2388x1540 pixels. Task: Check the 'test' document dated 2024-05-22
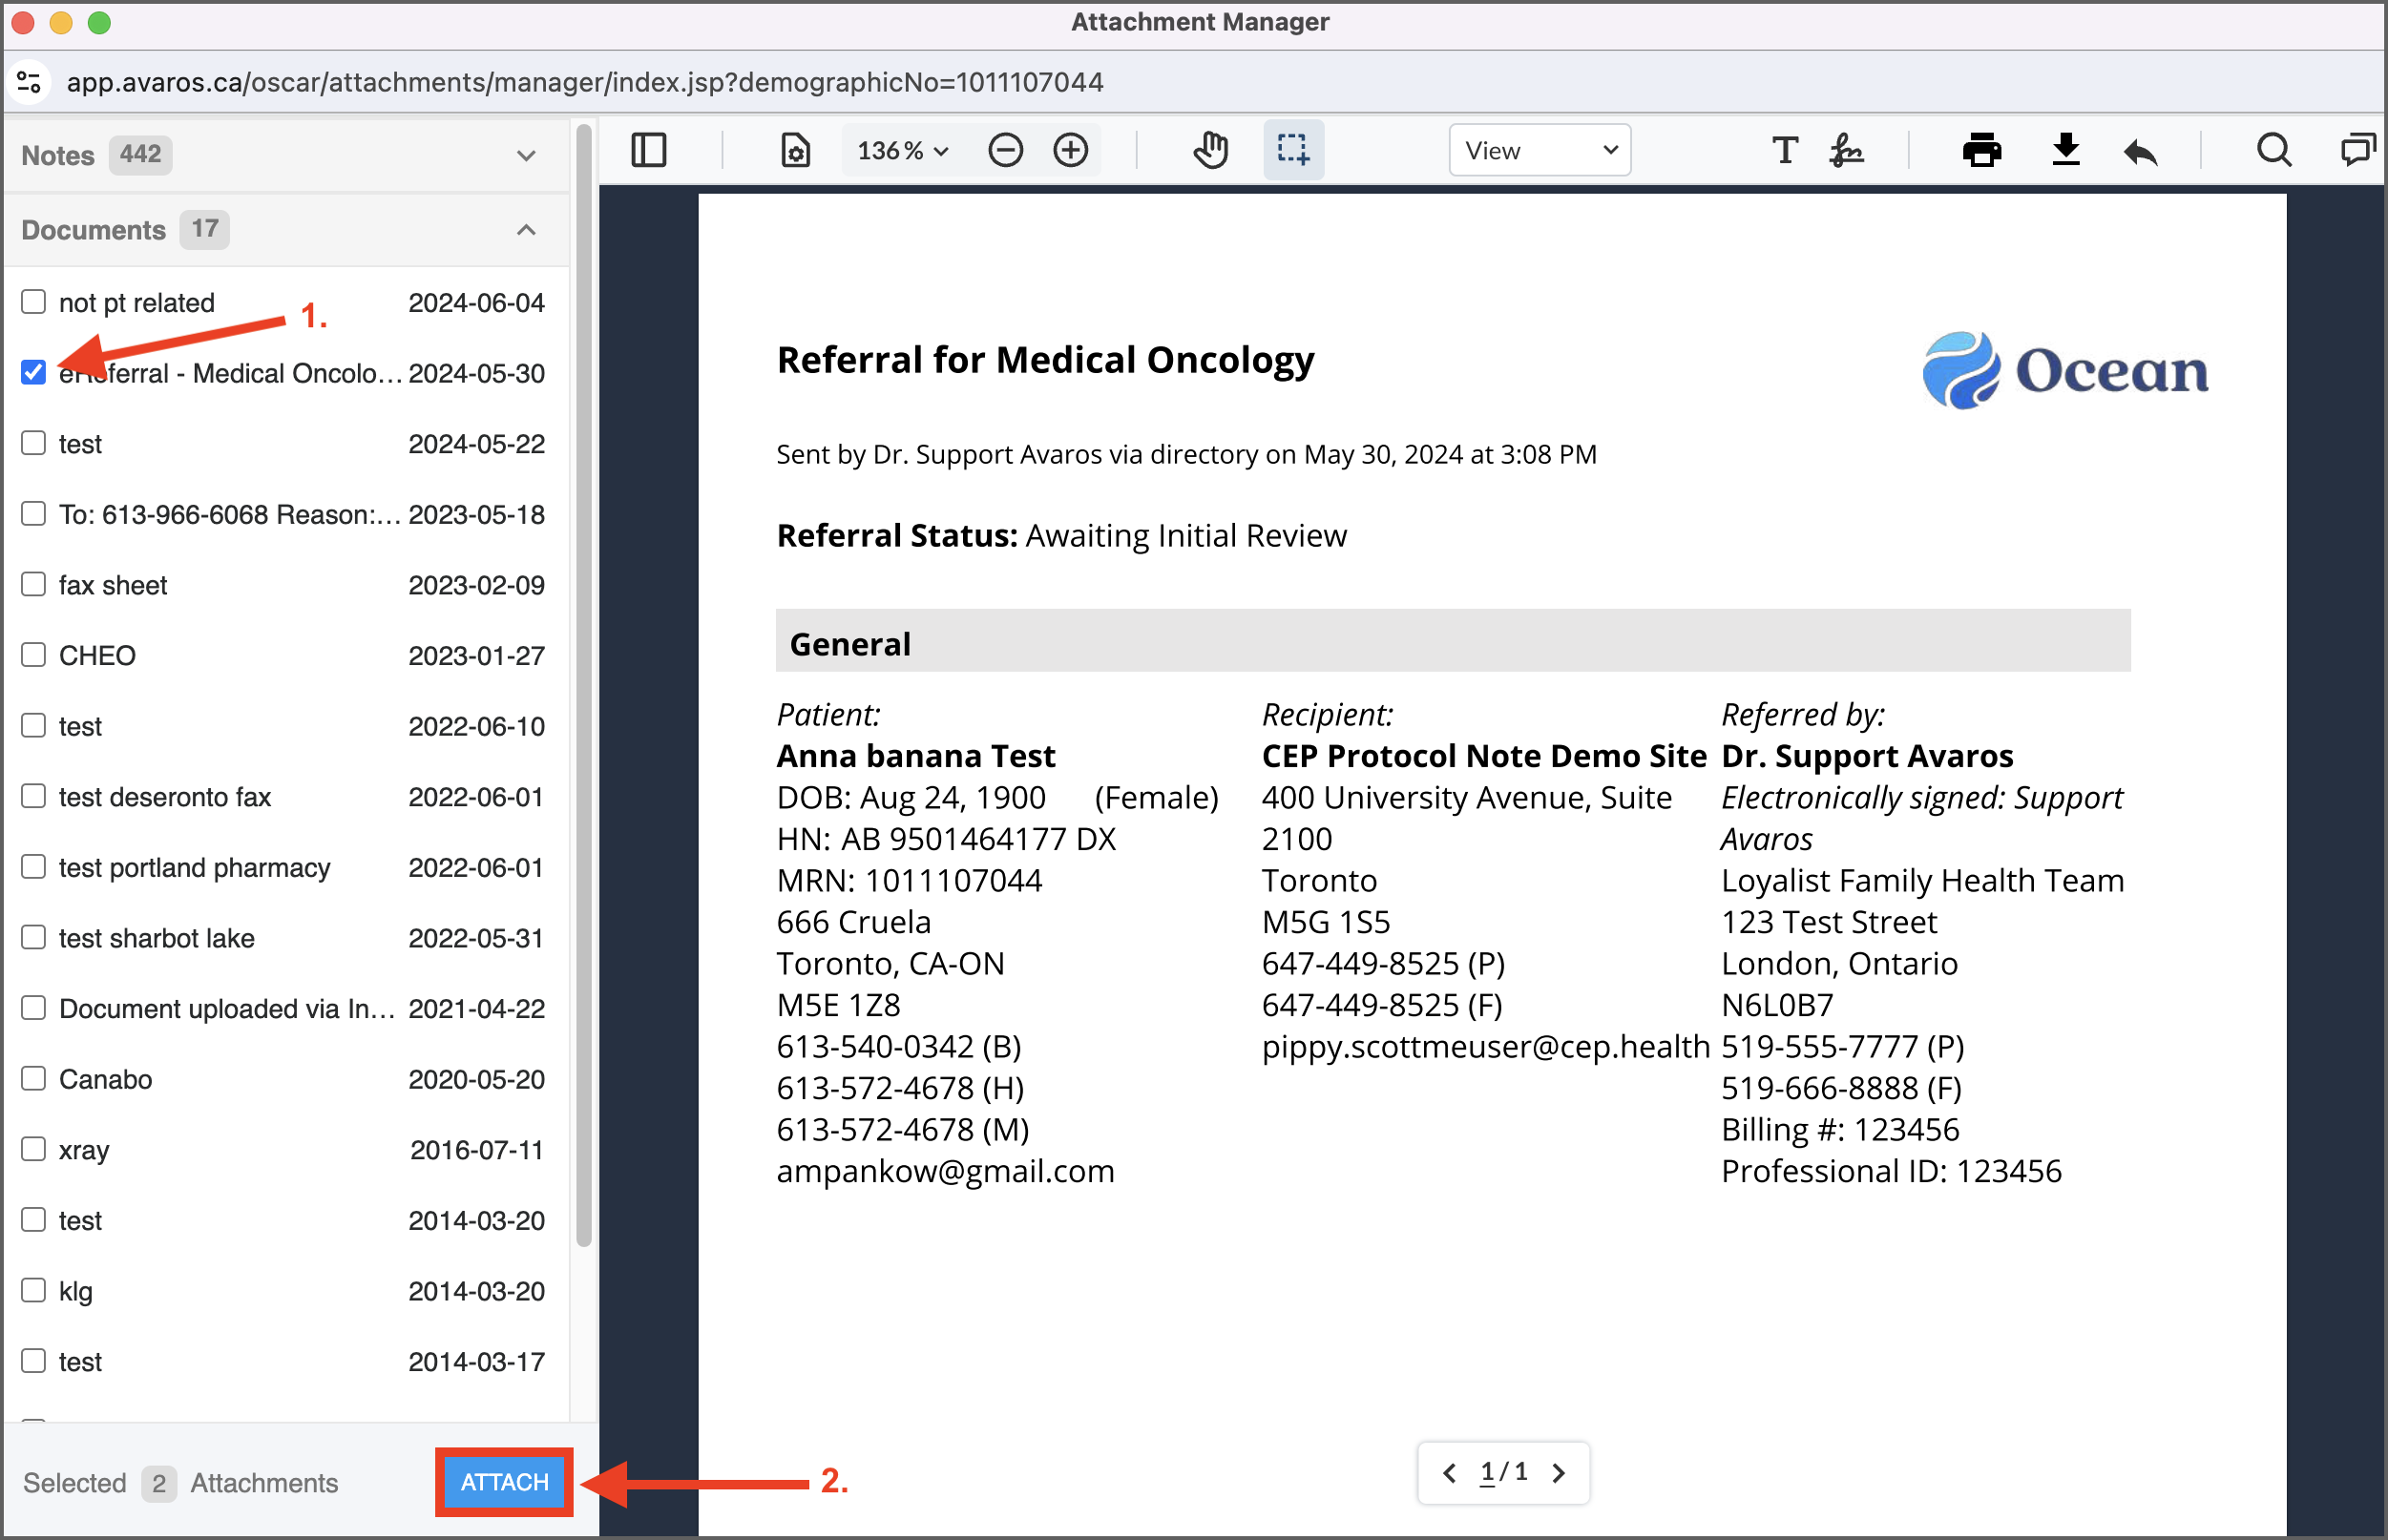[x=34, y=442]
